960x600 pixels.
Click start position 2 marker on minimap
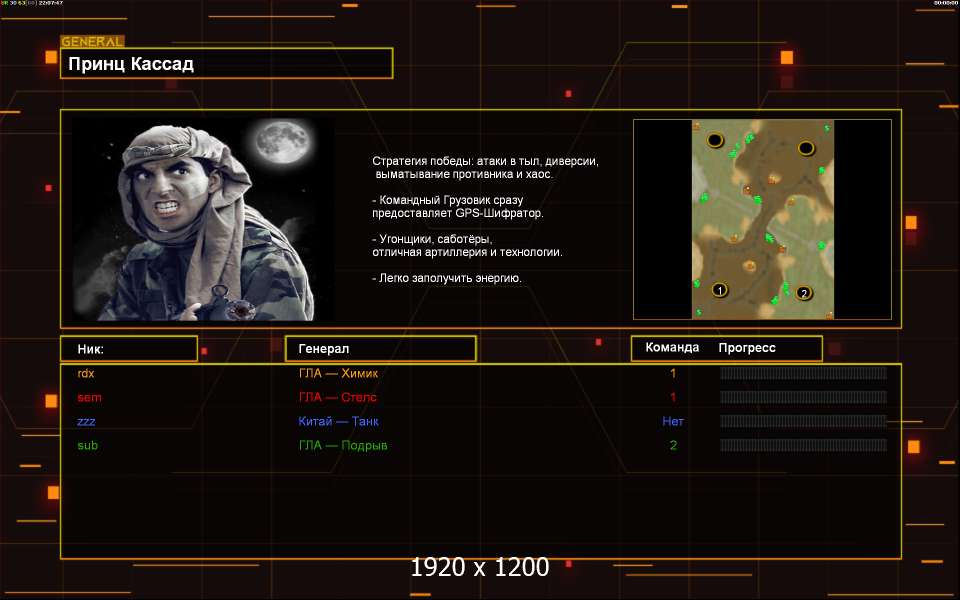click(803, 293)
